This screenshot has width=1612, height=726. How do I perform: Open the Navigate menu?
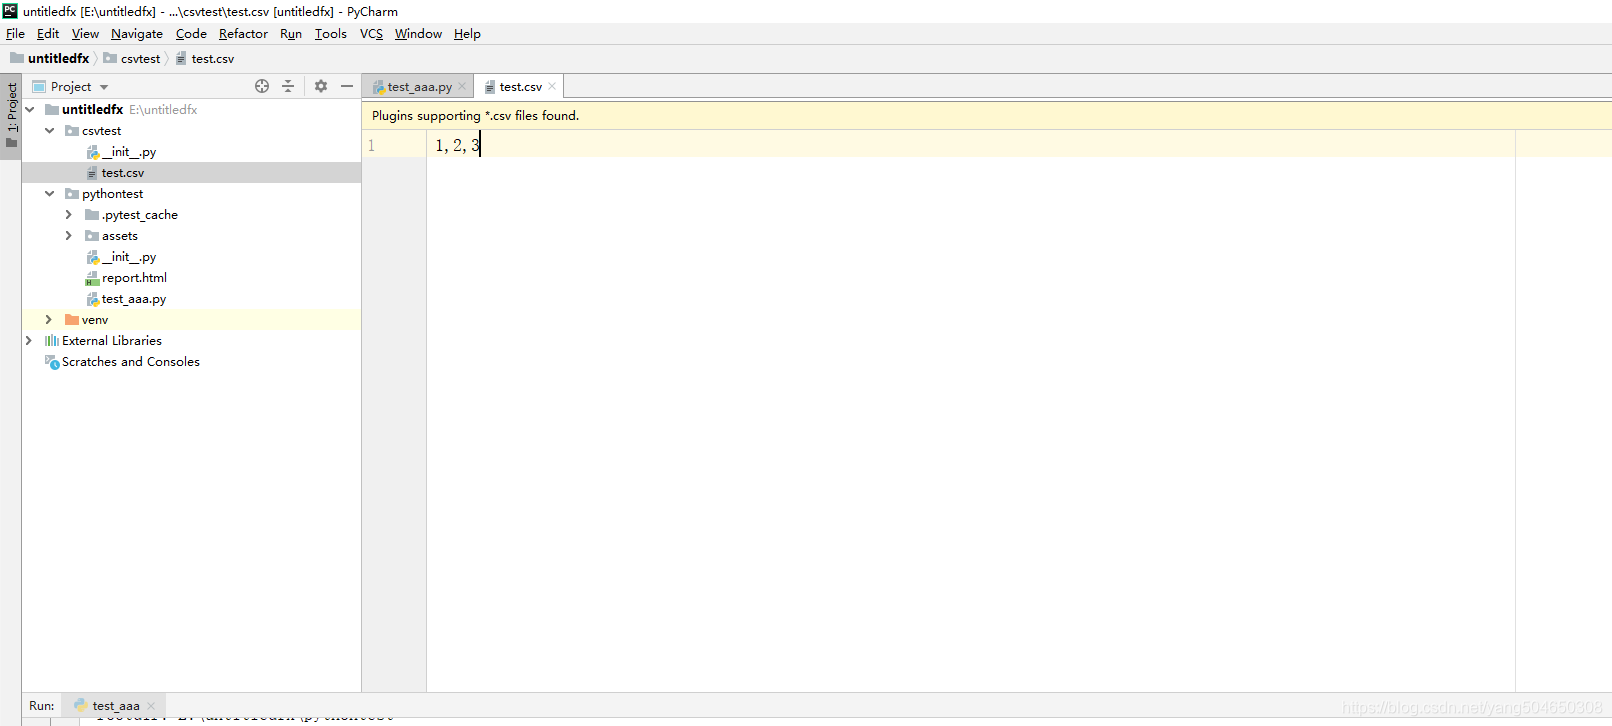point(137,33)
